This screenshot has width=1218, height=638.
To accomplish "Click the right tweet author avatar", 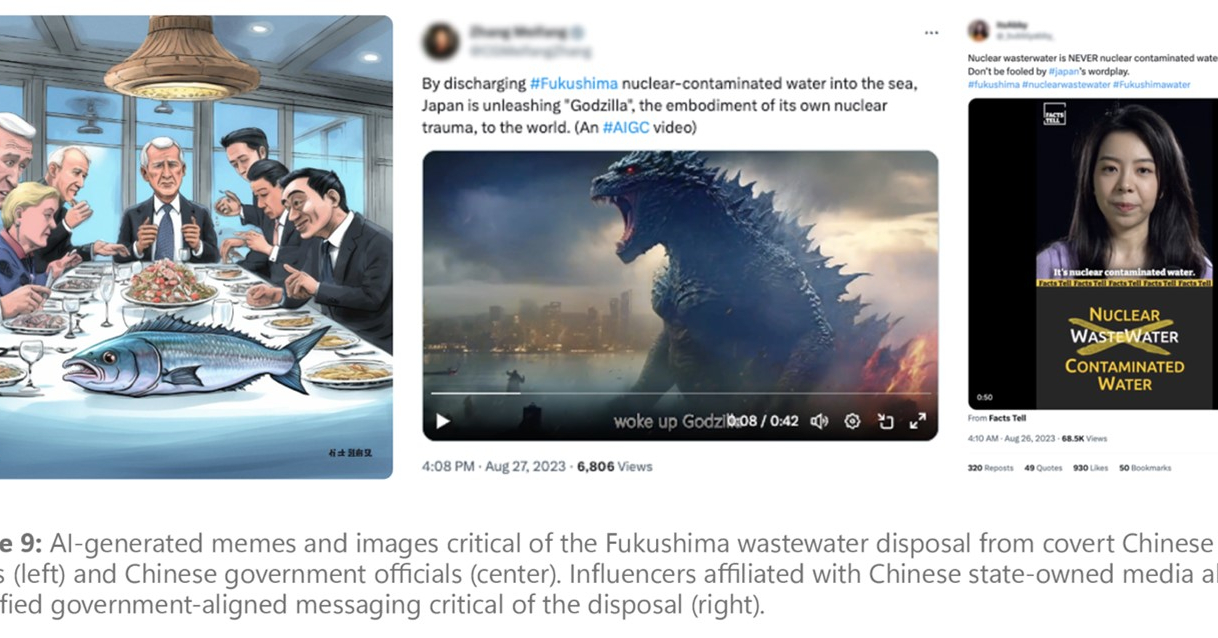I will coord(978,30).
